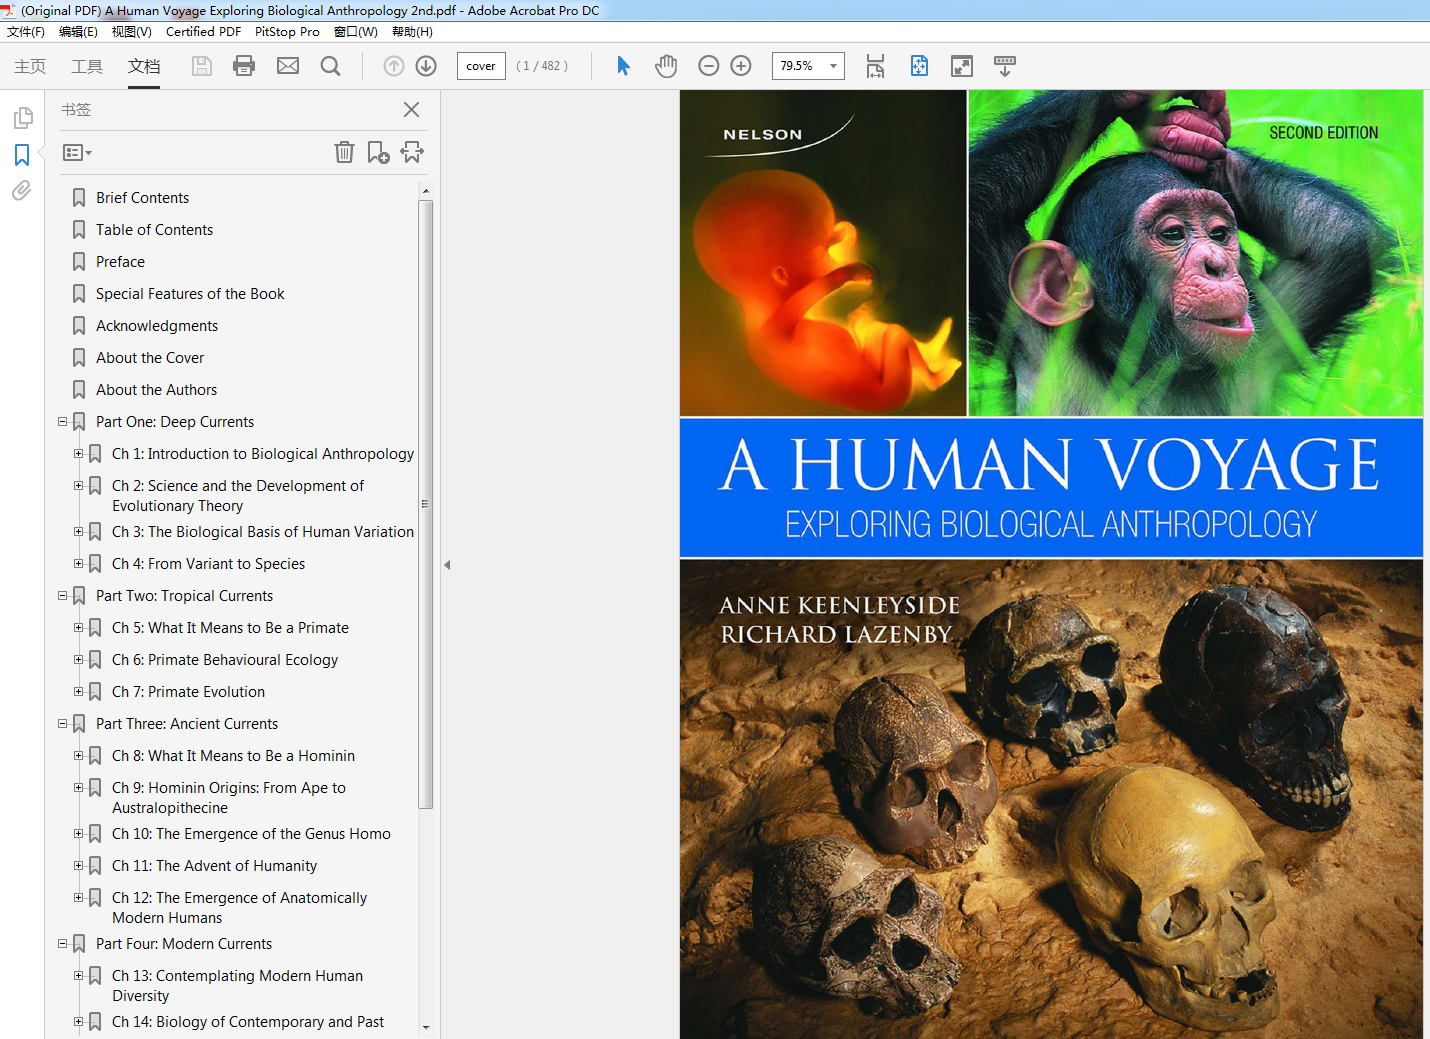The image size is (1430, 1039).
Task: Print the document with printer icon
Action: pyautogui.click(x=244, y=66)
